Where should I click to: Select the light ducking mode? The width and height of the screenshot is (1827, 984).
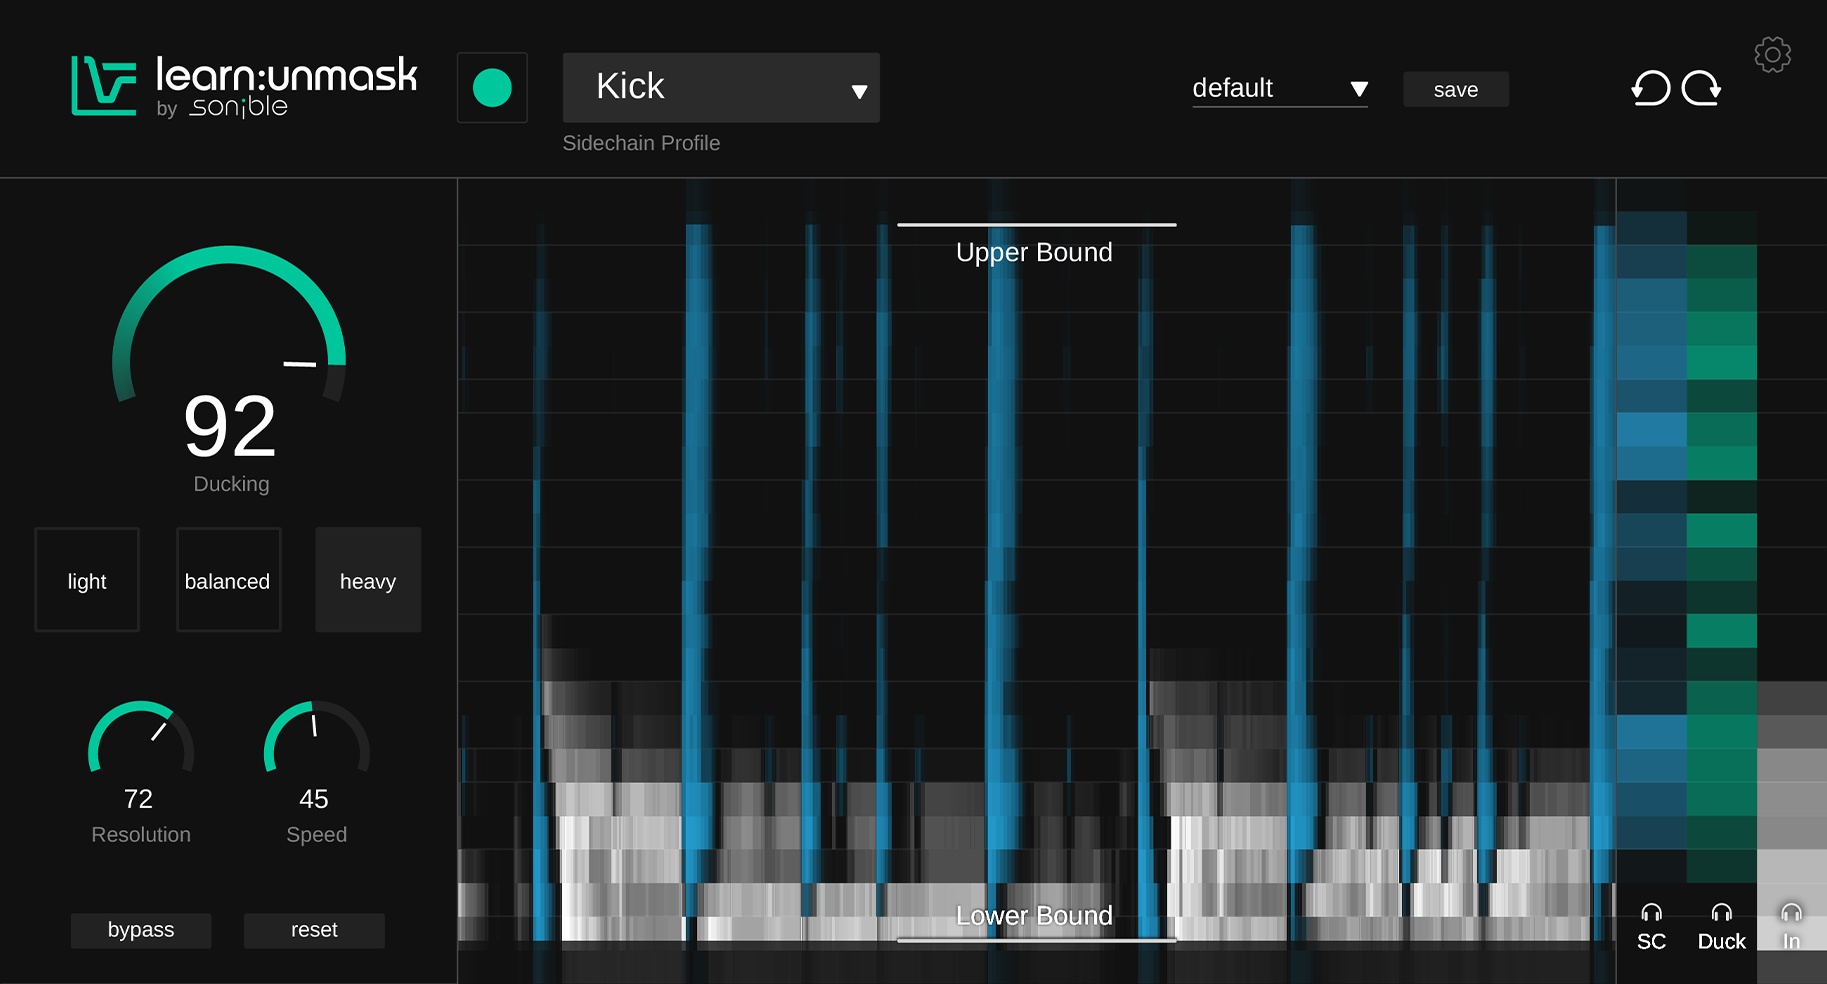click(x=87, y=580)
